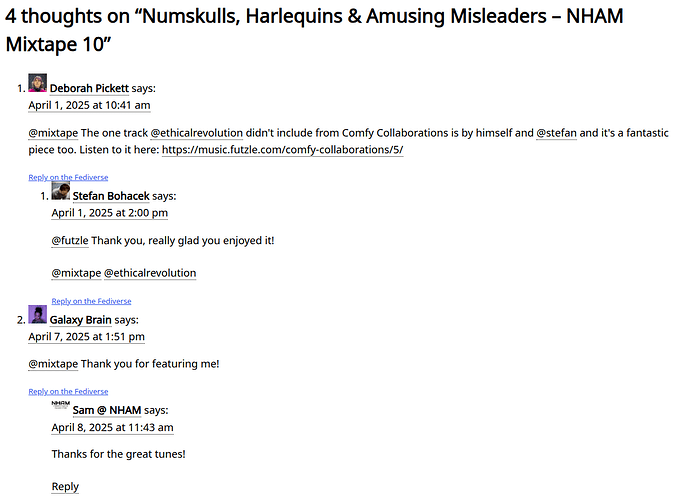Click Stefan Bohacek's avatar thumbnail
The width and height of the screenshot is (677, 500).
60,191
